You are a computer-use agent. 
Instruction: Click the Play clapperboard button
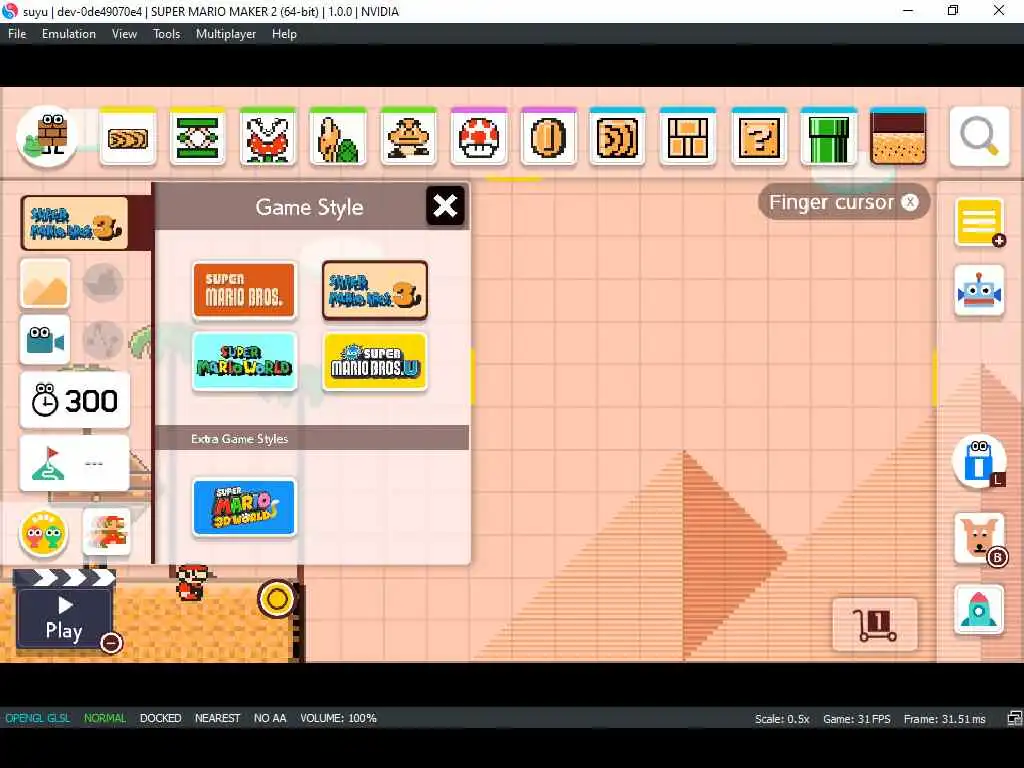tap(64, 609)
